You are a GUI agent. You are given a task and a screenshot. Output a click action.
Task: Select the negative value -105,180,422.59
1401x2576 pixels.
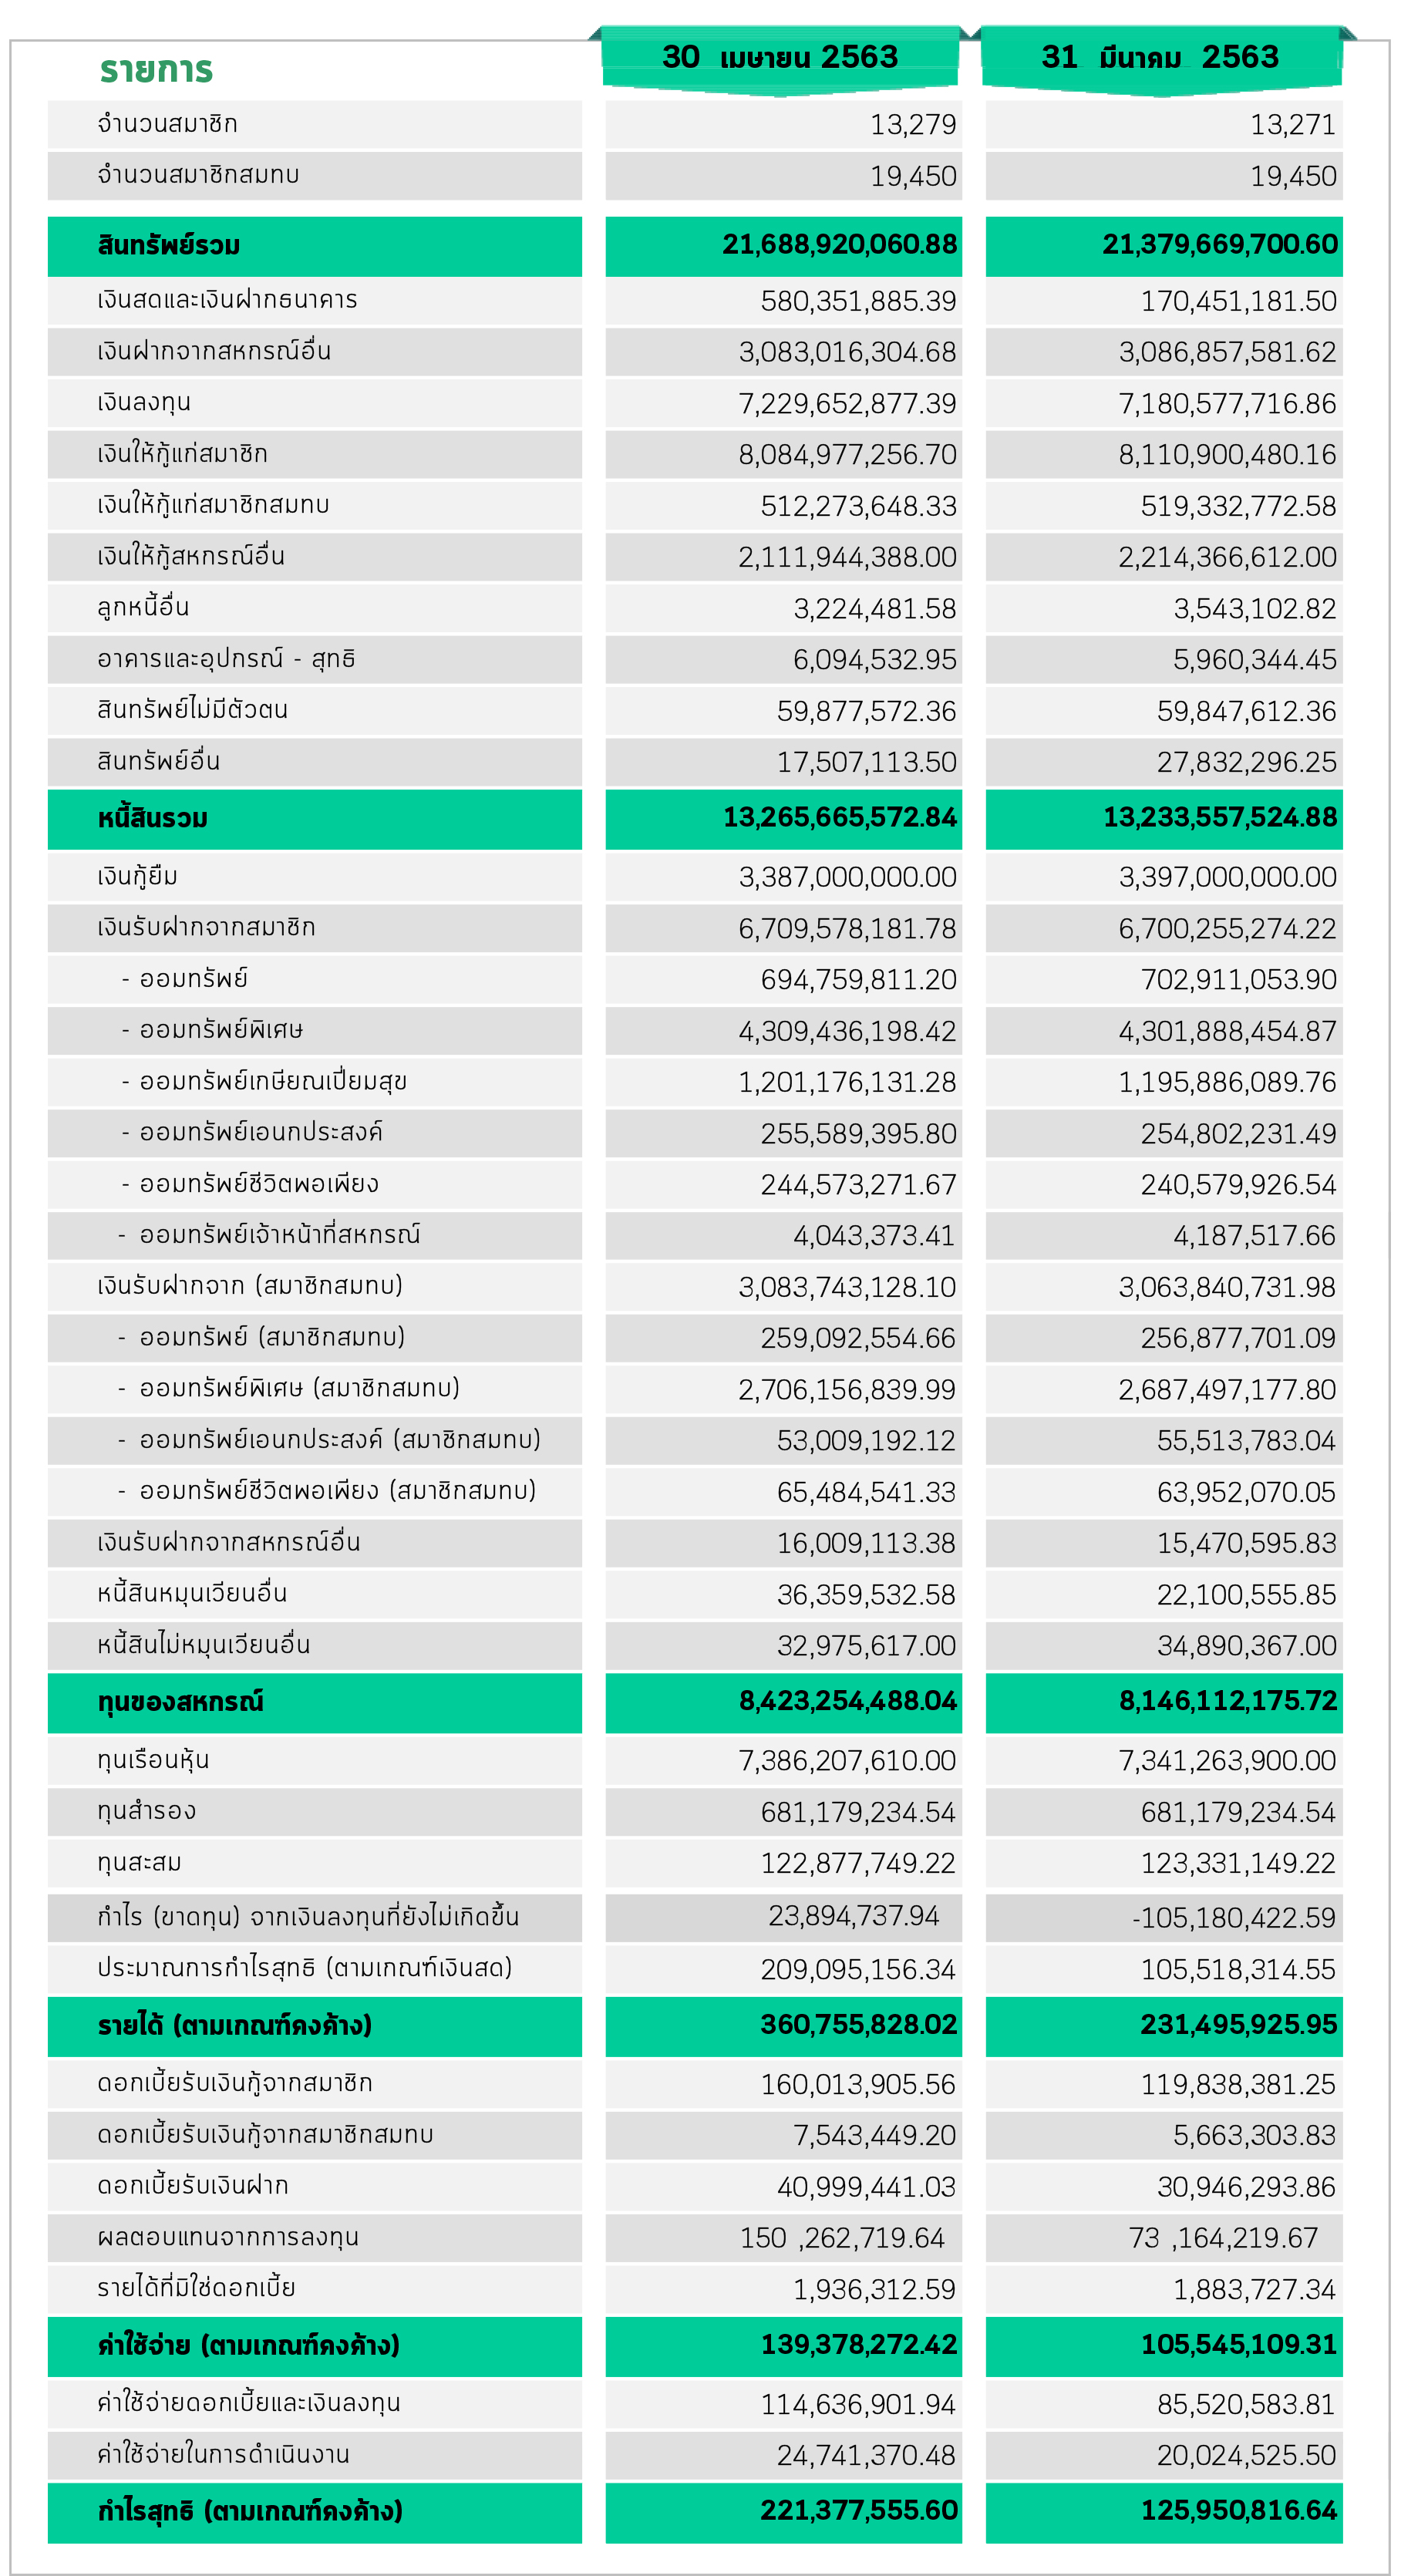(1234, 1917)
